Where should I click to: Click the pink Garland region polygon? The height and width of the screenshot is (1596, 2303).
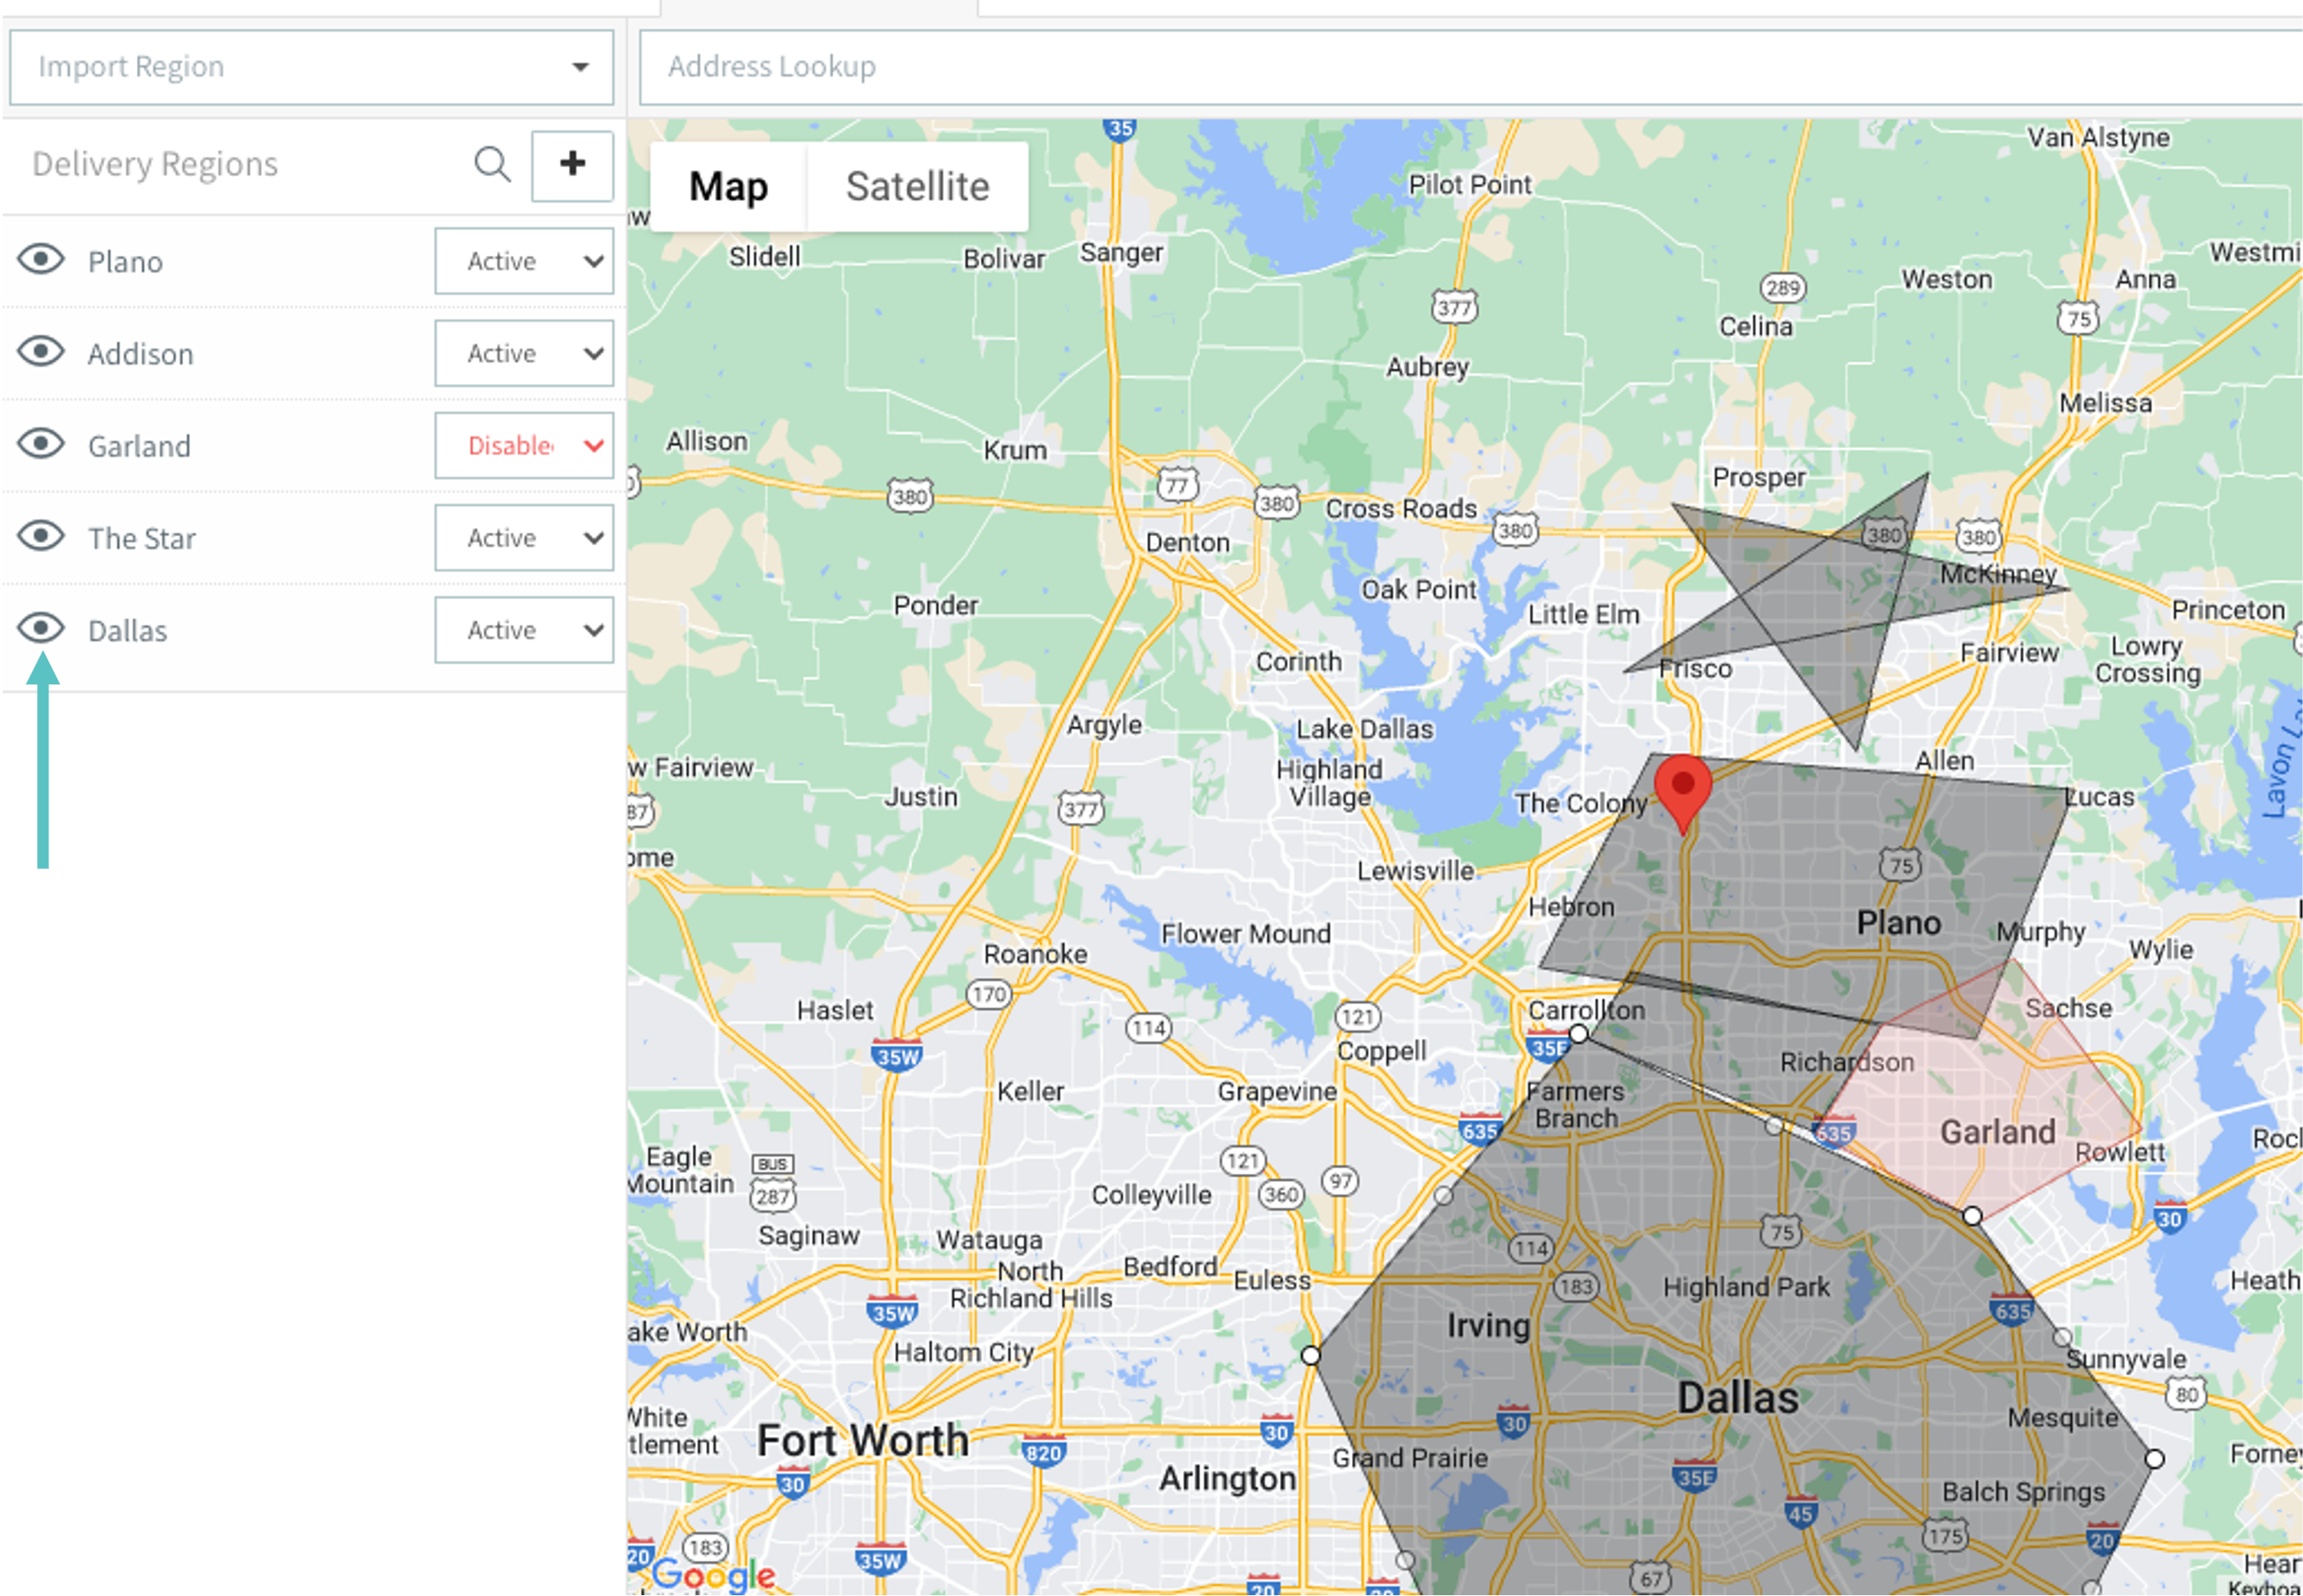pos(2030,1090)
